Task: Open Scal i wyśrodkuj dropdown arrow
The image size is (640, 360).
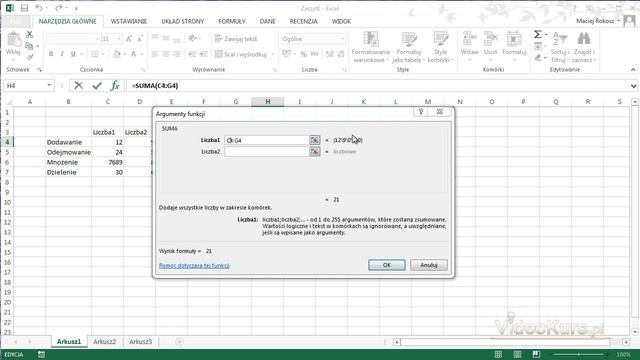Action: (x=272, y=54)
